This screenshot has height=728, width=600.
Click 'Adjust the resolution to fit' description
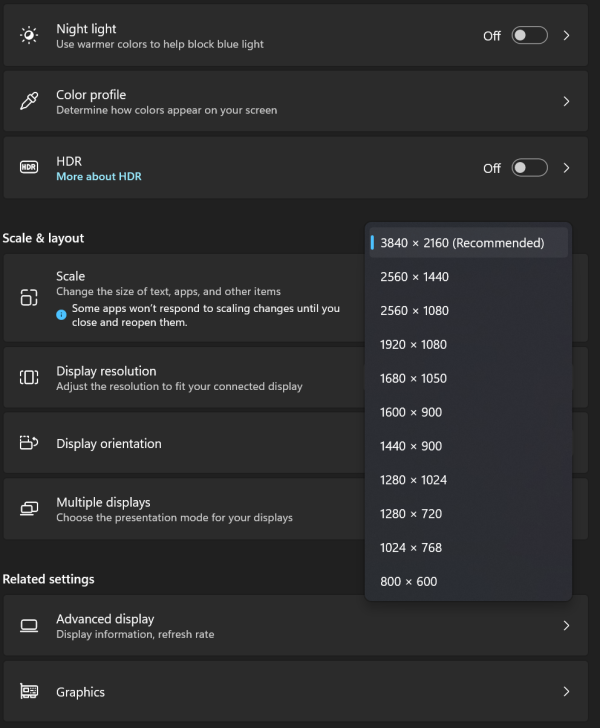pyautogui.click(x=179, y=386)
